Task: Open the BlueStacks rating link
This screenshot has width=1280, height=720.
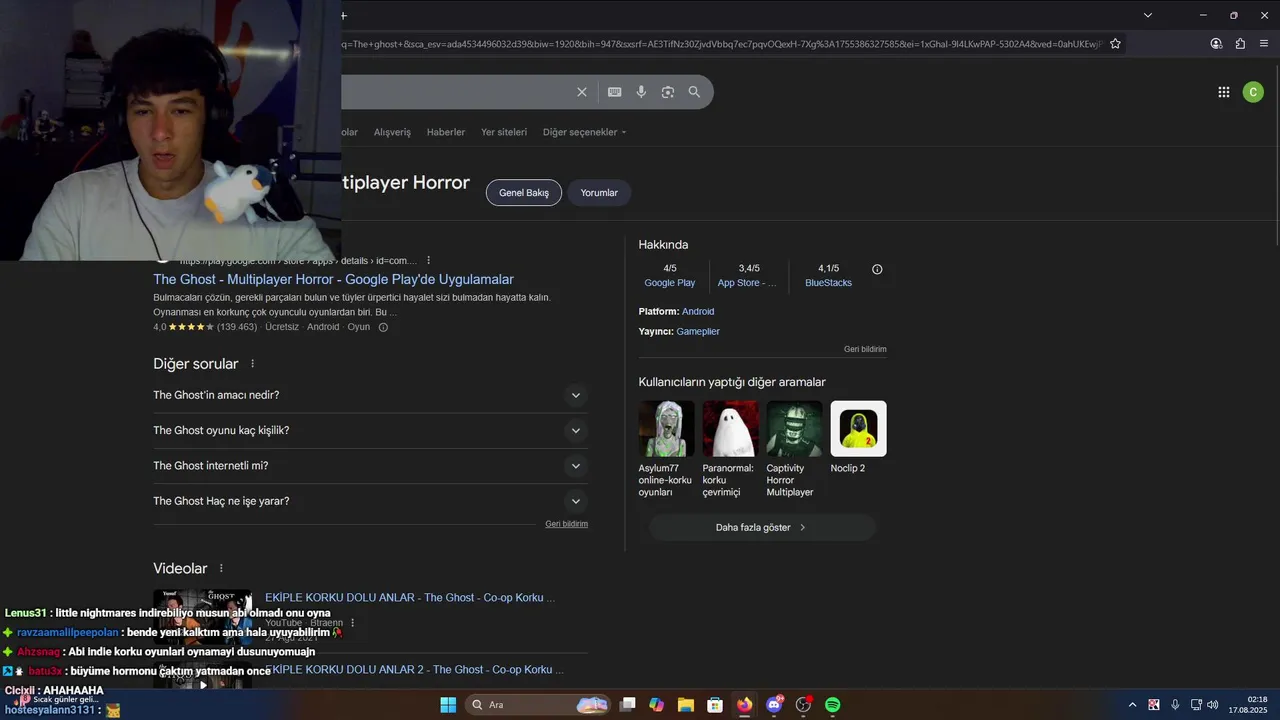Action: point(828,283)
